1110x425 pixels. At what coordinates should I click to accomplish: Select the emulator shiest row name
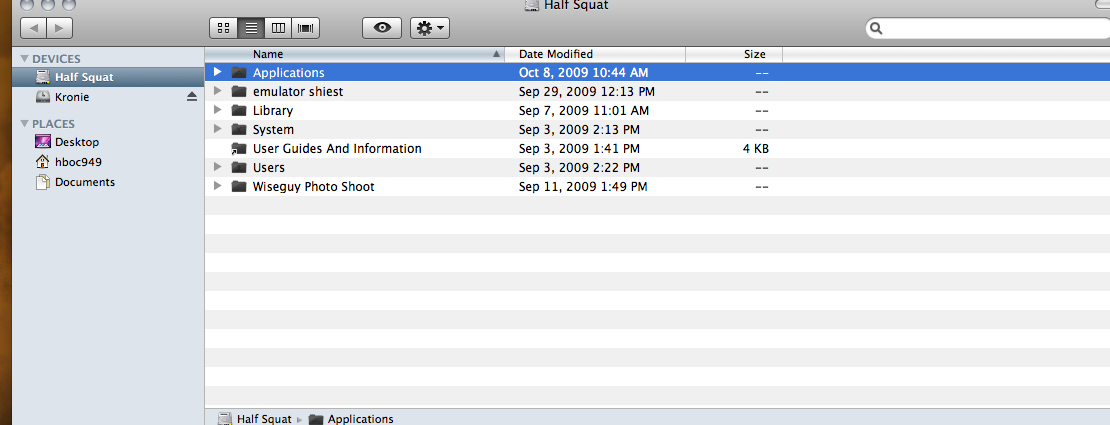(298, 91)
